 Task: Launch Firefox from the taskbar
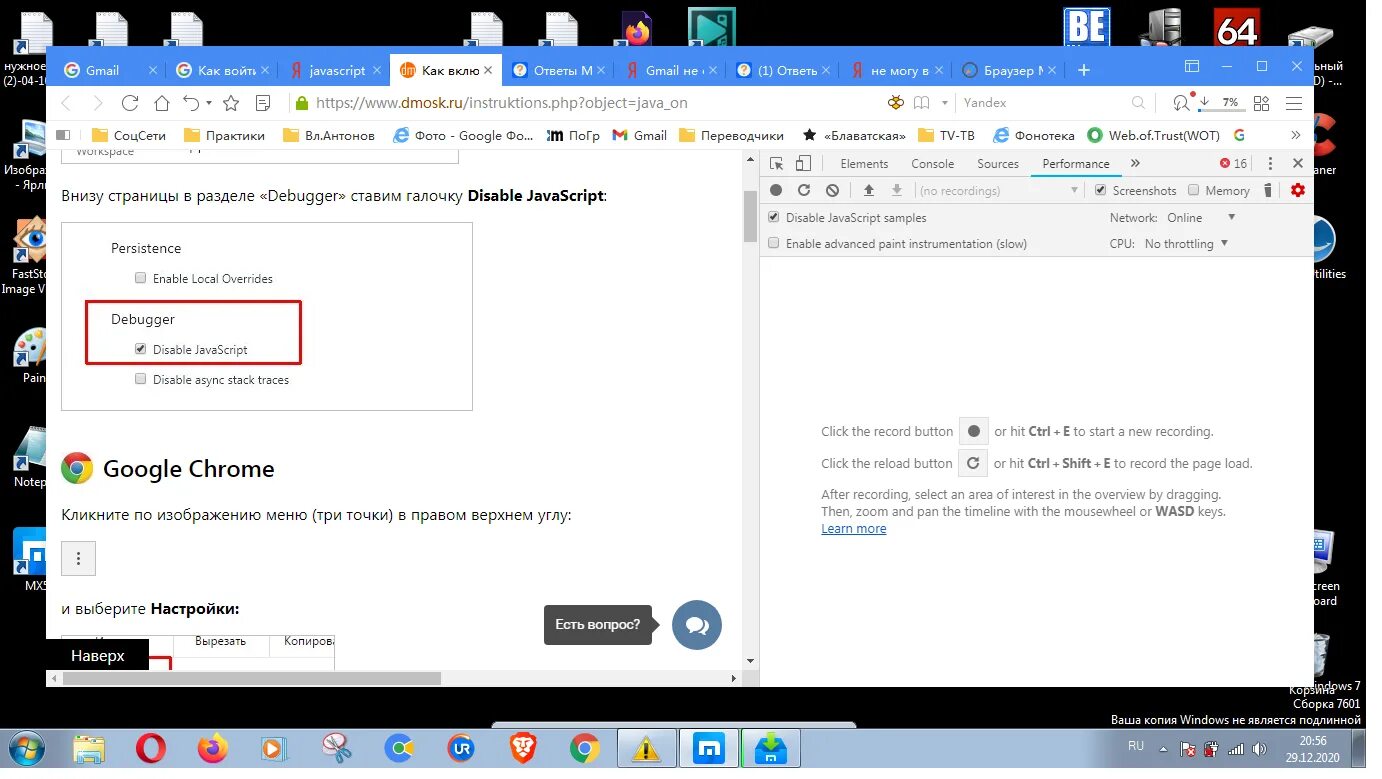pos(212,748)
